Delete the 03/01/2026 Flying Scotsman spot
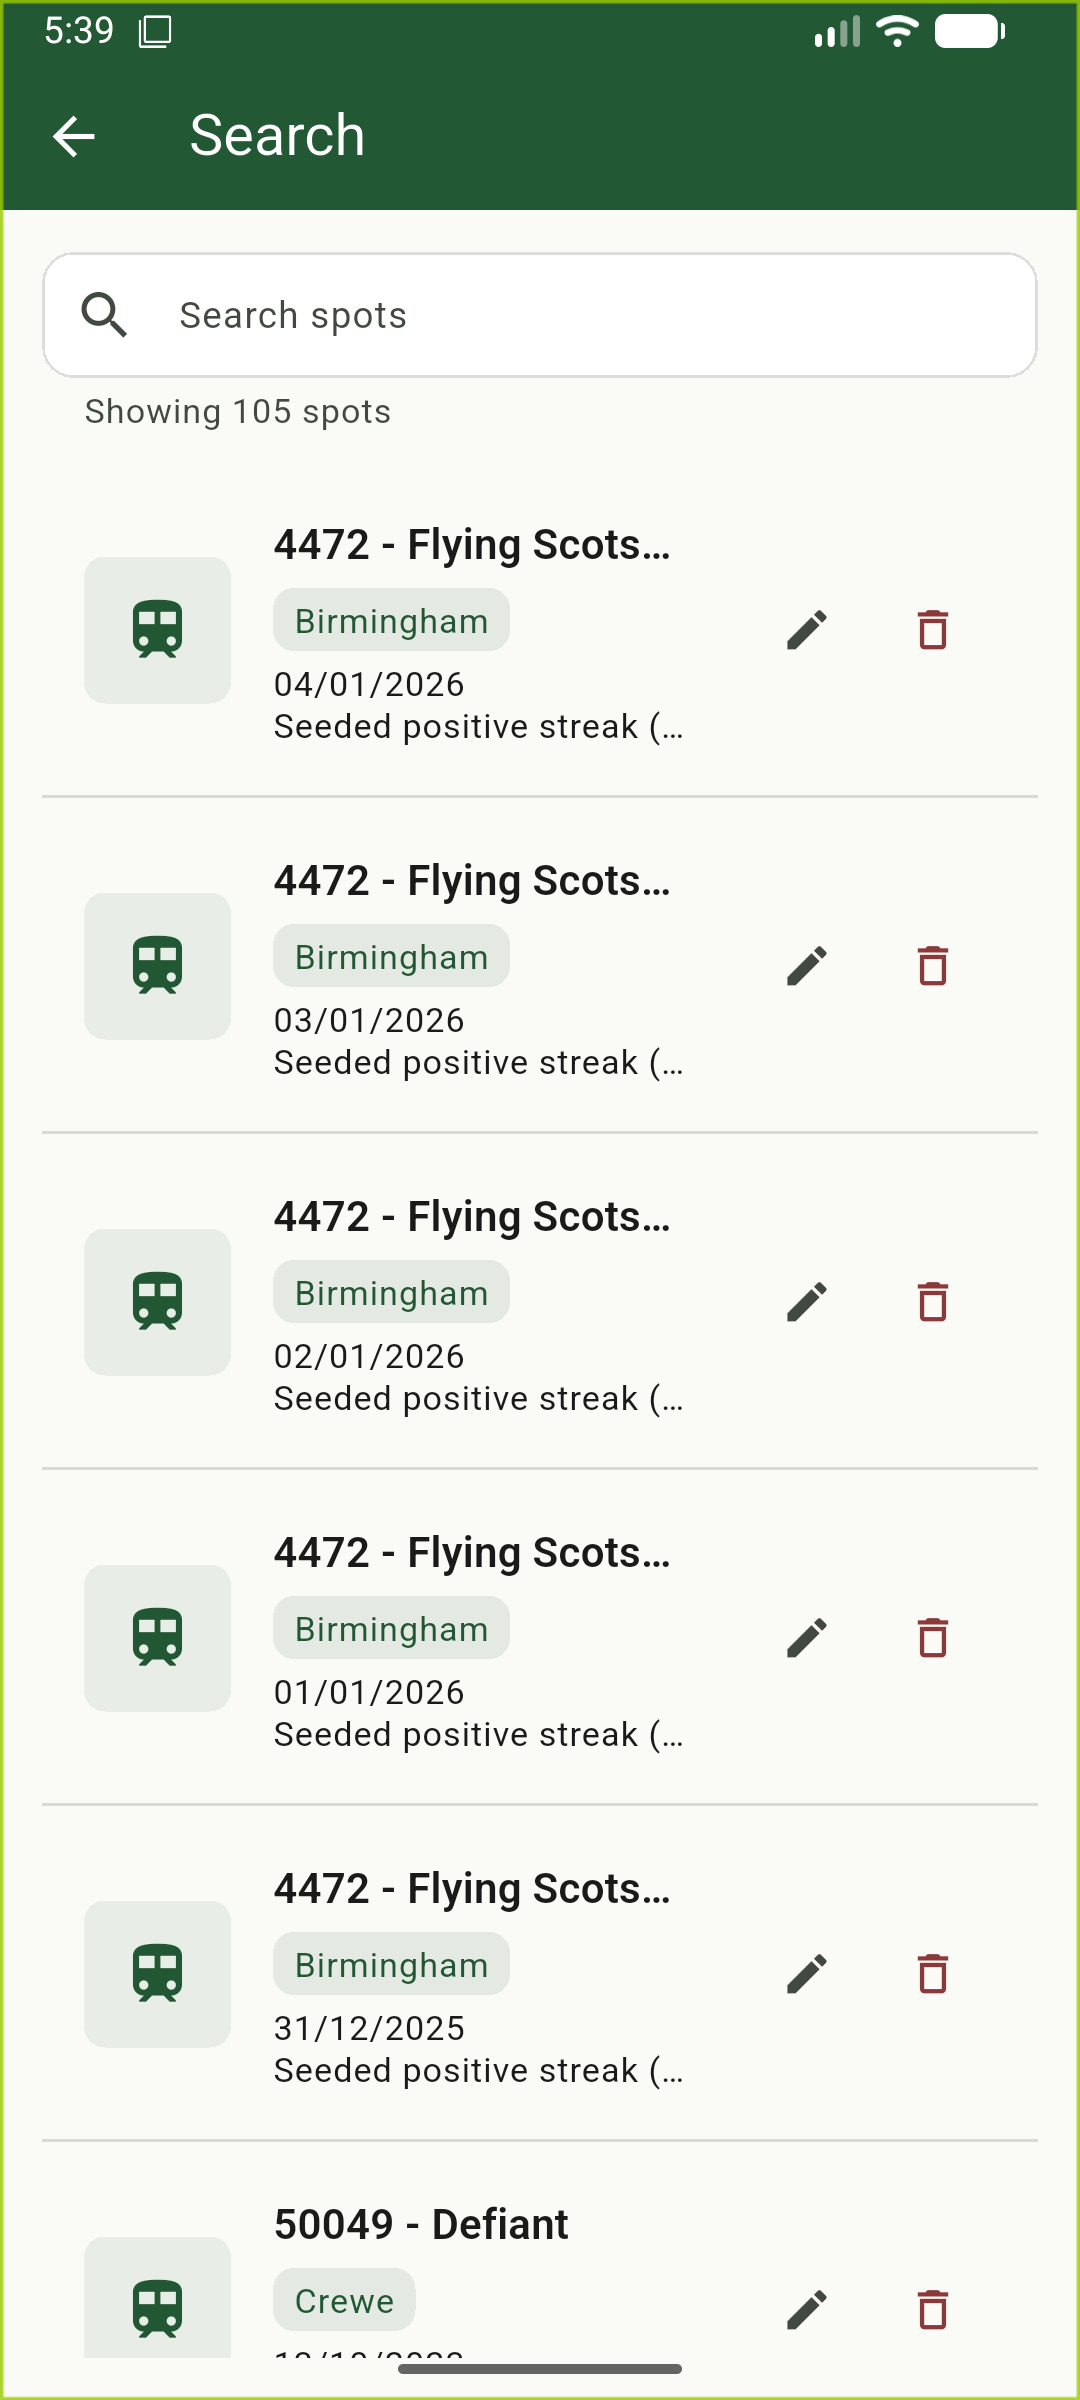This screenshot has width=1080, height=2400. (x=932, y=966)
